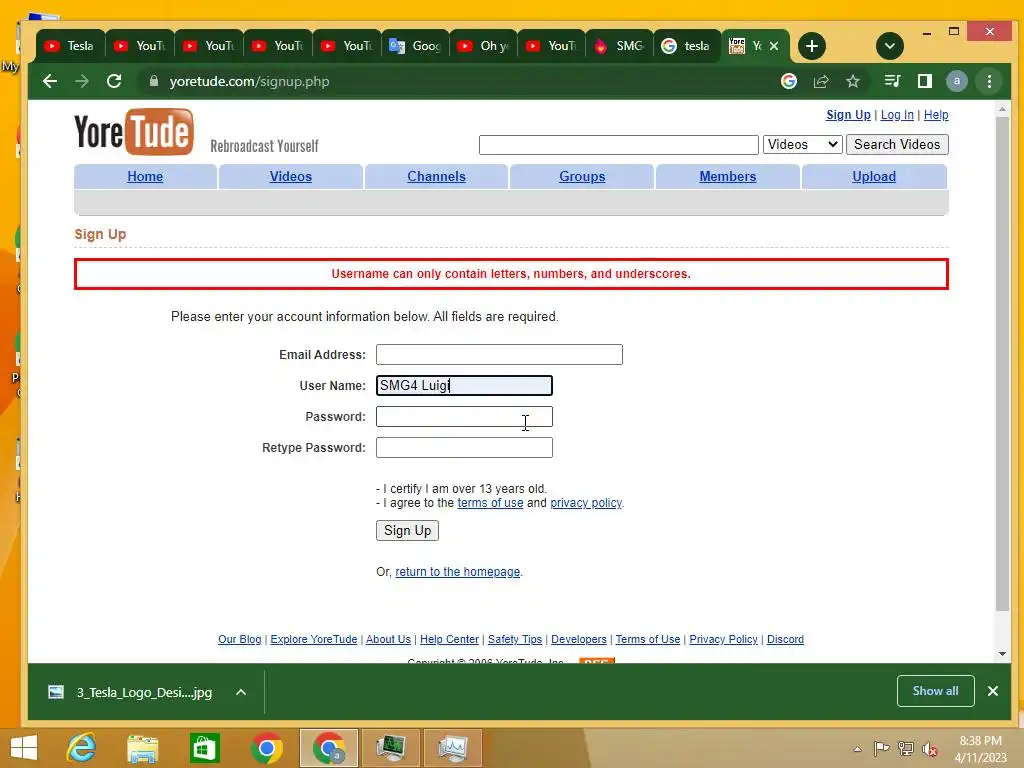The width and height of the screenshot is (1024, 768).
Task: Open the About Us footer link
Action: [388, 639]
